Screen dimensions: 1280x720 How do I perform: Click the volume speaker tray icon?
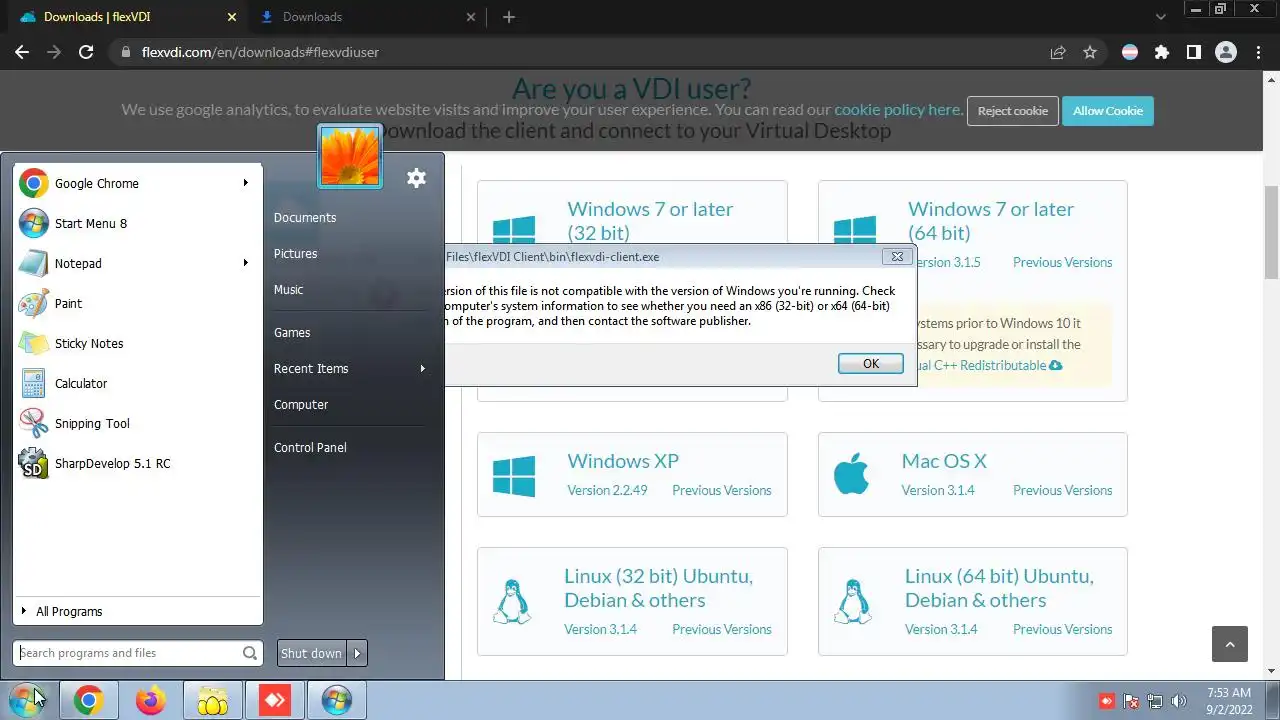pyautogui.click(x=1179, y=701)
